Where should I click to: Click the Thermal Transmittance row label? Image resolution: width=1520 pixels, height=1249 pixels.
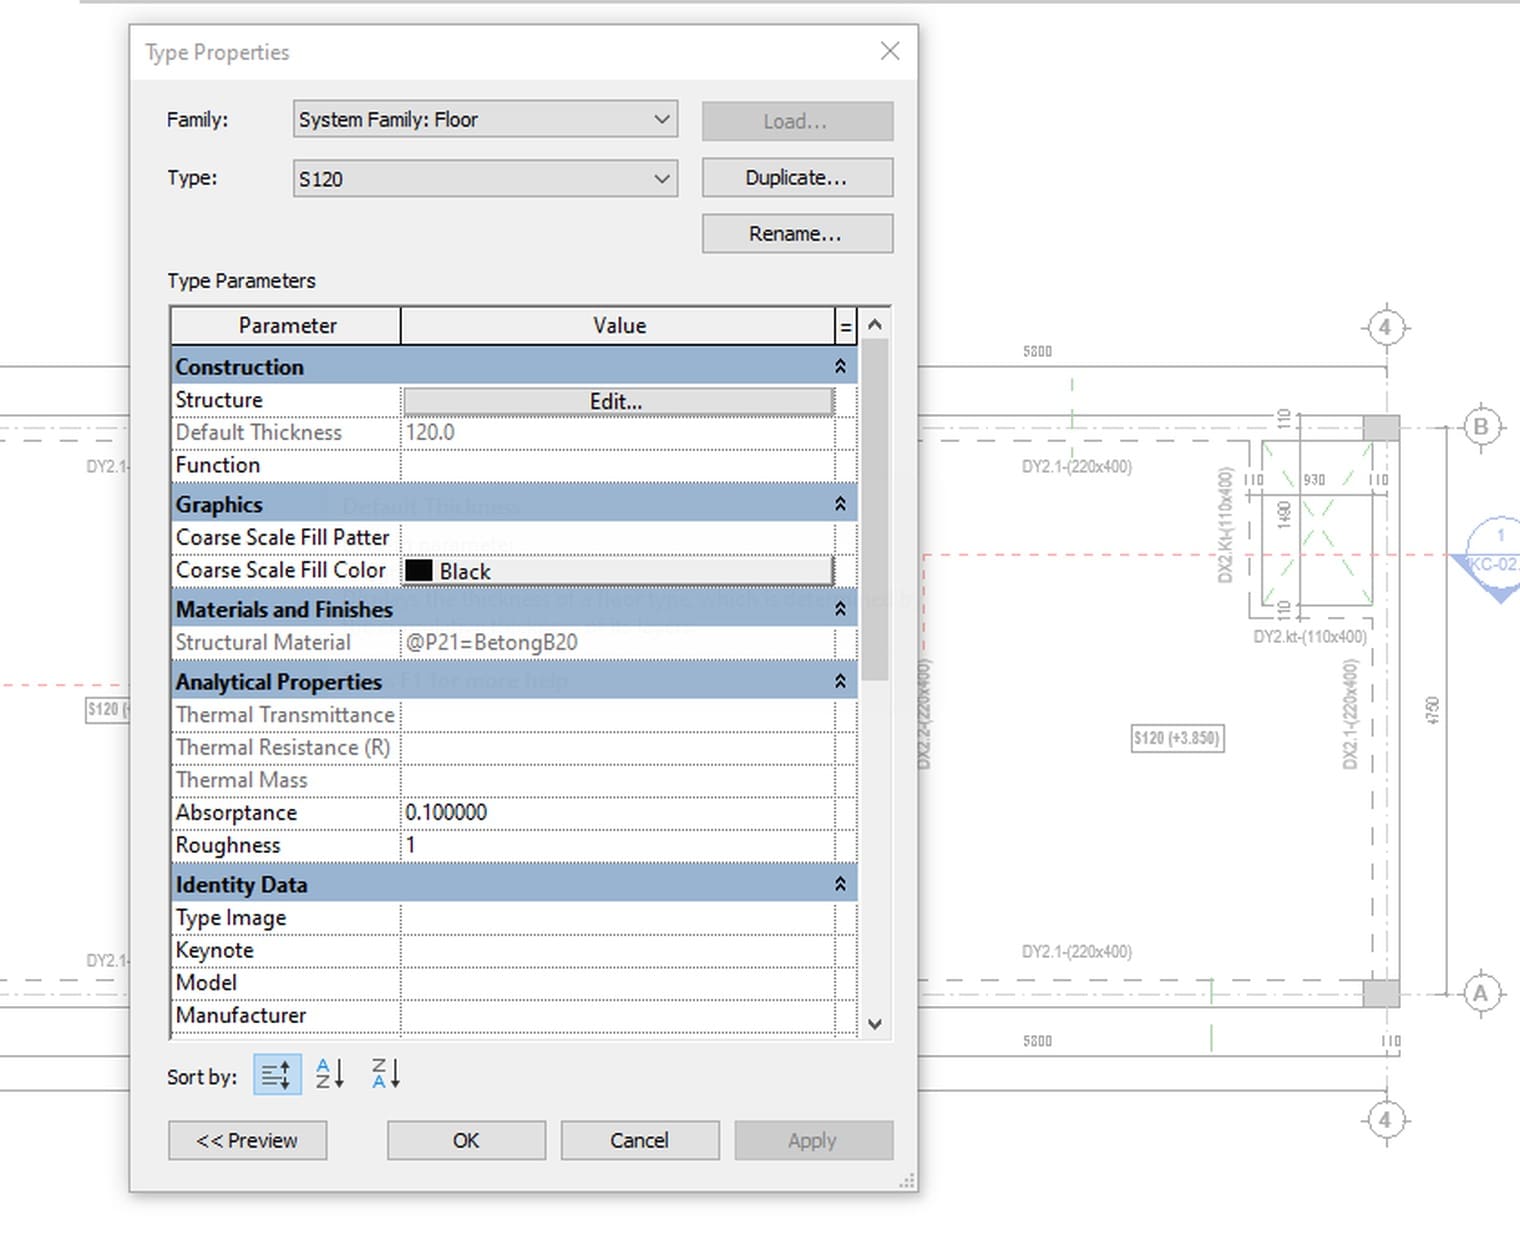285,715
